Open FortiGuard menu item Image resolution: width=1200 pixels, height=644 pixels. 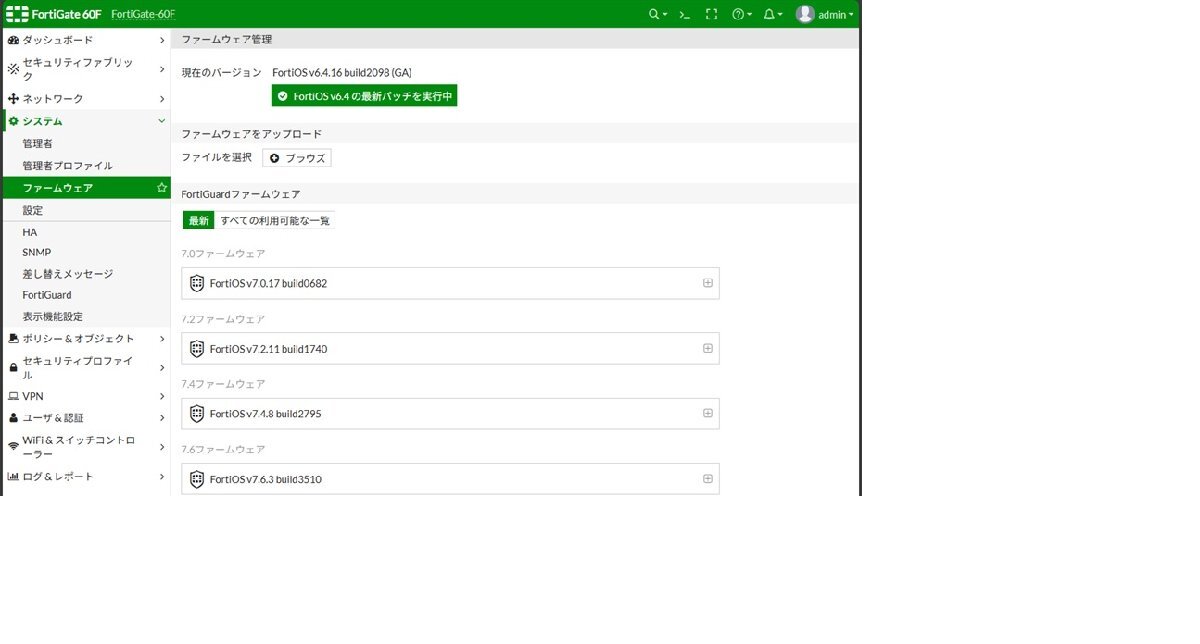[86, 295]
